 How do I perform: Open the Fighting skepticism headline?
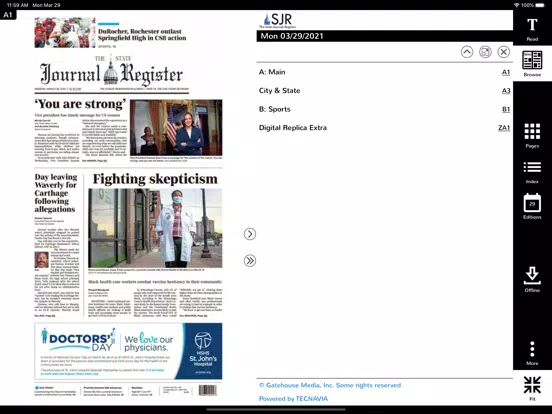tap(155, 179)
